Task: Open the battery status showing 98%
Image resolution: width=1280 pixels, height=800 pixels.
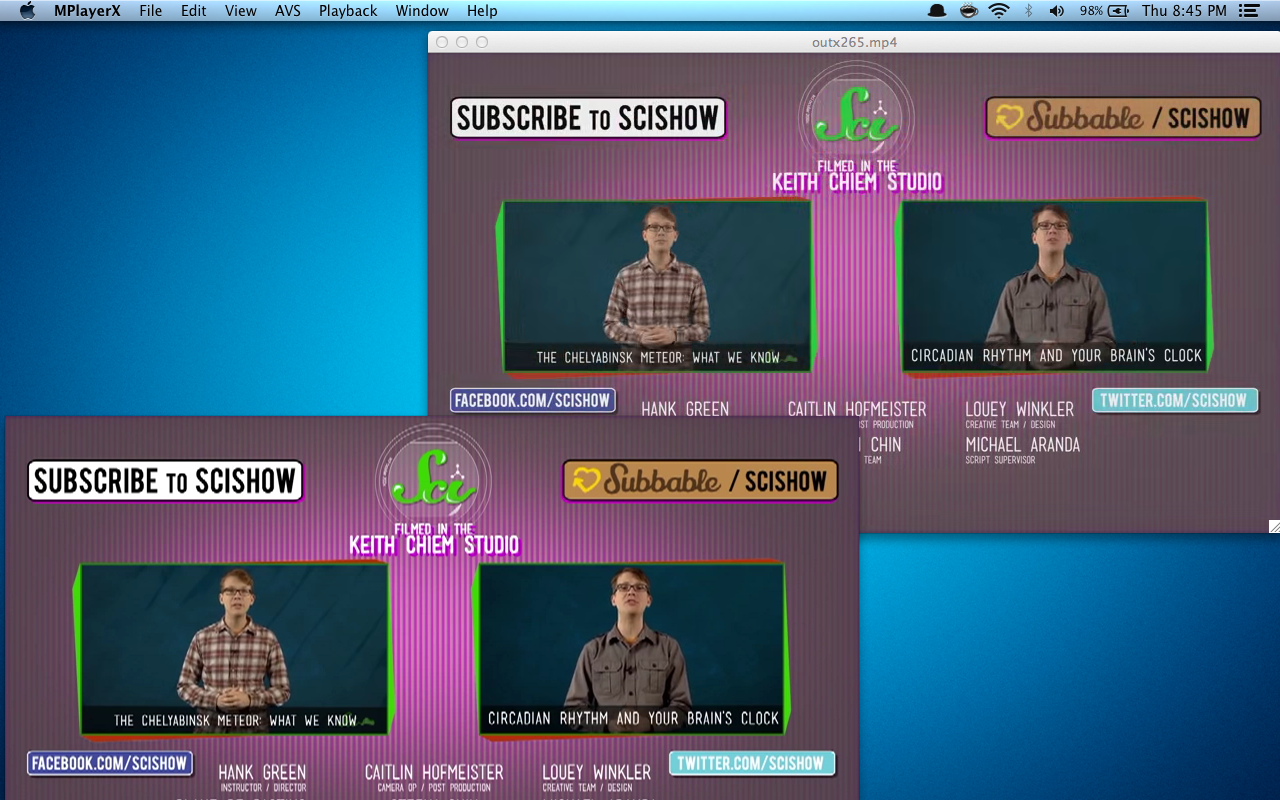Action: pyautogui.click(x=1105, y=11)
